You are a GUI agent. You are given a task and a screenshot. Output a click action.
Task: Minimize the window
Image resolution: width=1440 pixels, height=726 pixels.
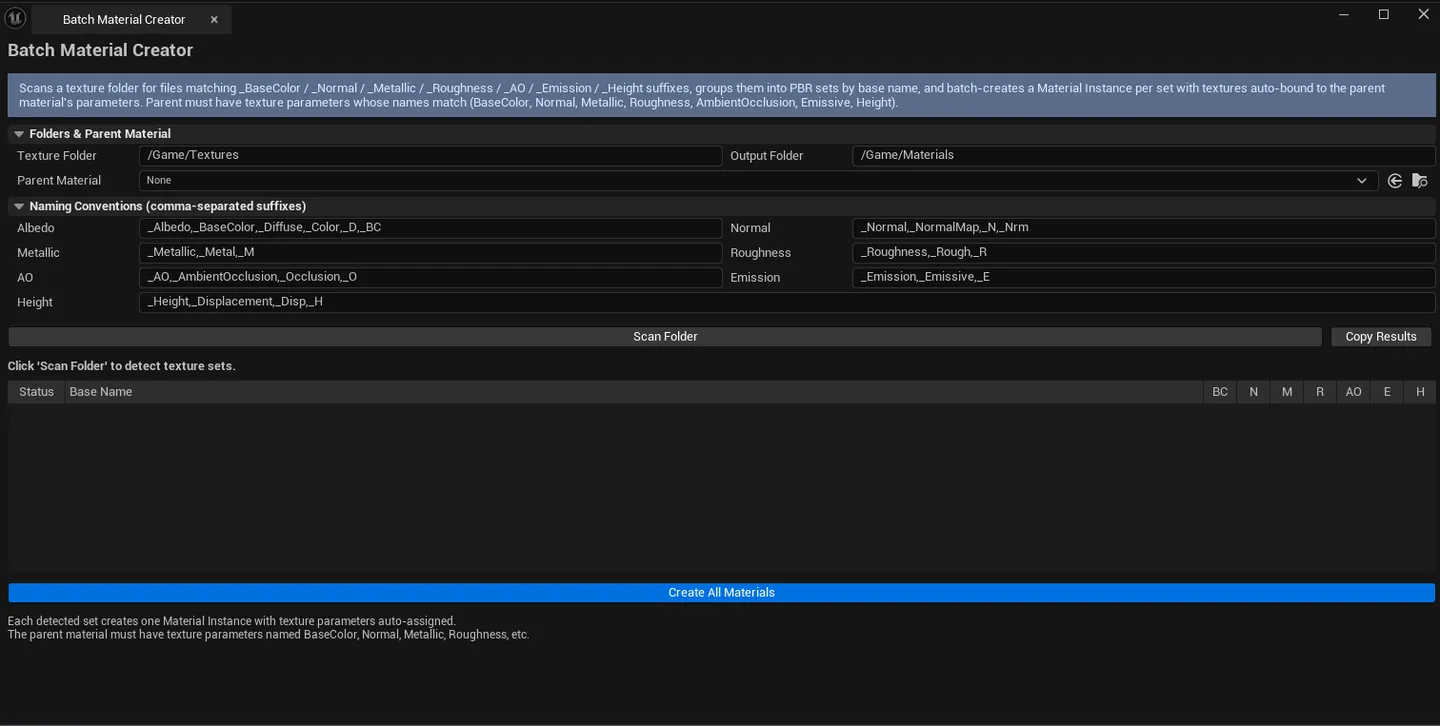(x=1345, y=14)
